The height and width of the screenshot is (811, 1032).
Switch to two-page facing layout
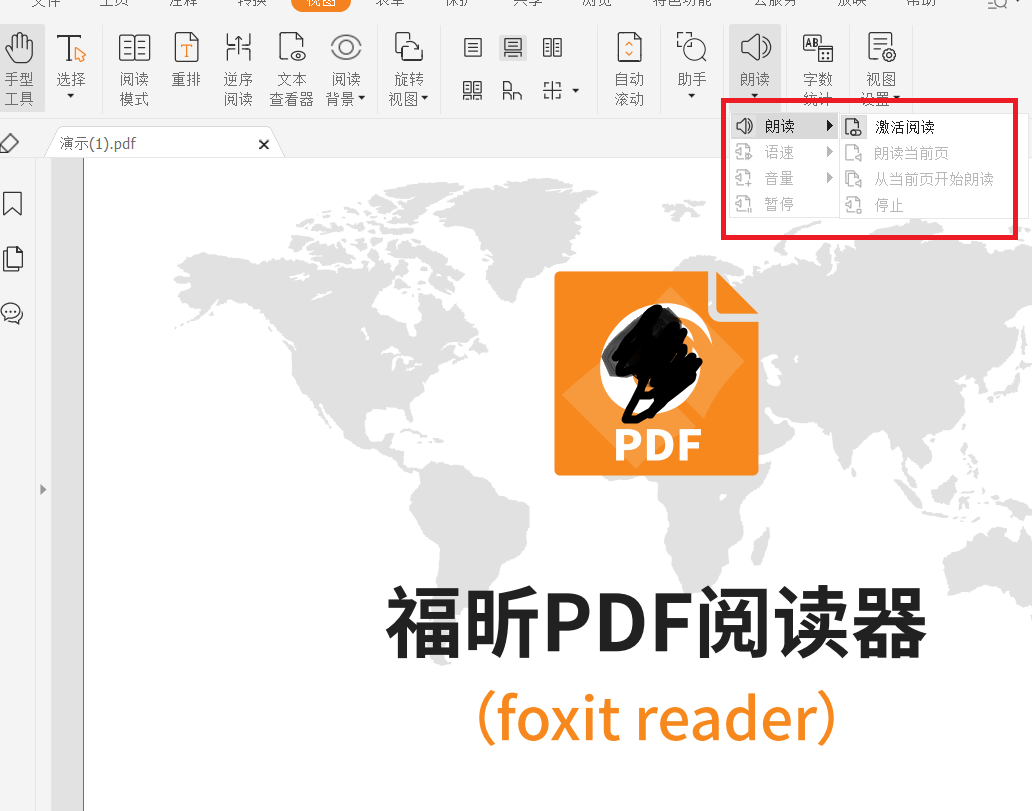pos(553,47)
